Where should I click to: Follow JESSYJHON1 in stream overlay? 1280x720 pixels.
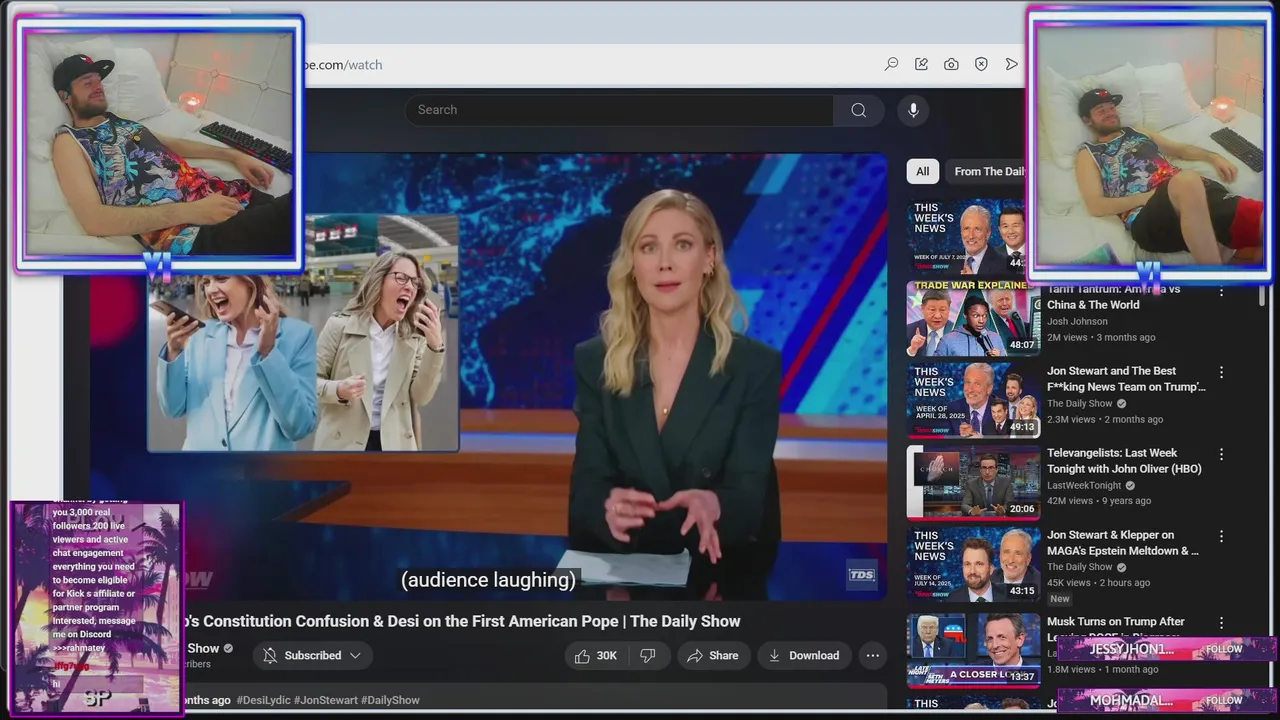pos(1223,649)
